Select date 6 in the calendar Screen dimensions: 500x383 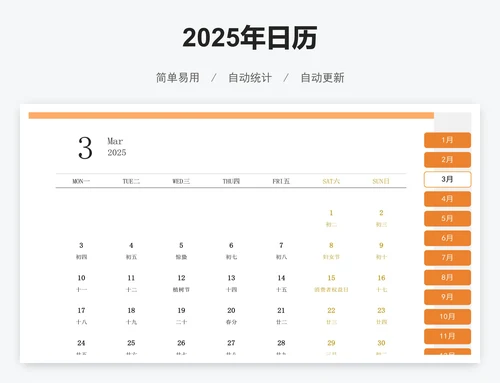[x=231, y=245]
